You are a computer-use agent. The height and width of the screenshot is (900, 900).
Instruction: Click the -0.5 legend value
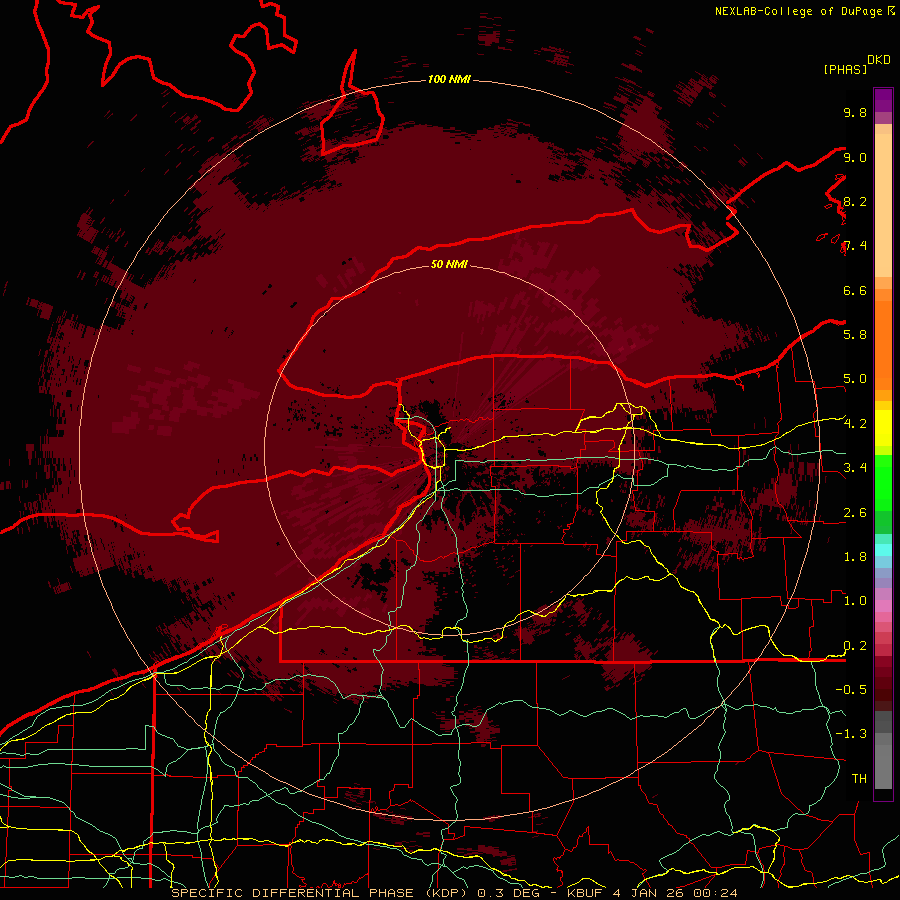[x=851, y=690]
